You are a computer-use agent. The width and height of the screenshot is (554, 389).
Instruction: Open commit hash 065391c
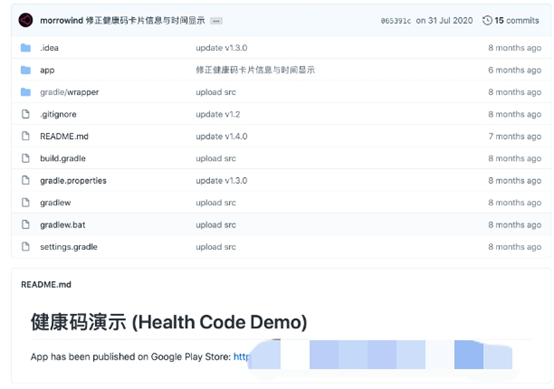tap(396, 21)
